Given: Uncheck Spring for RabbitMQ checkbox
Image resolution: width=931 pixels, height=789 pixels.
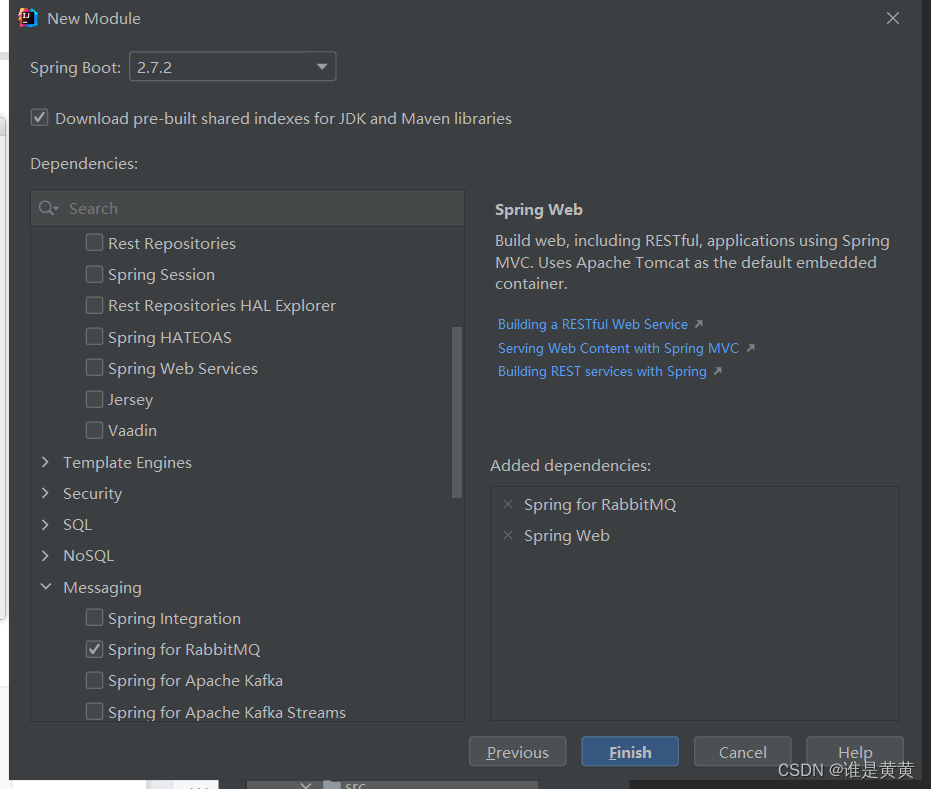Looking at the screenshot, I should (94, 649).
